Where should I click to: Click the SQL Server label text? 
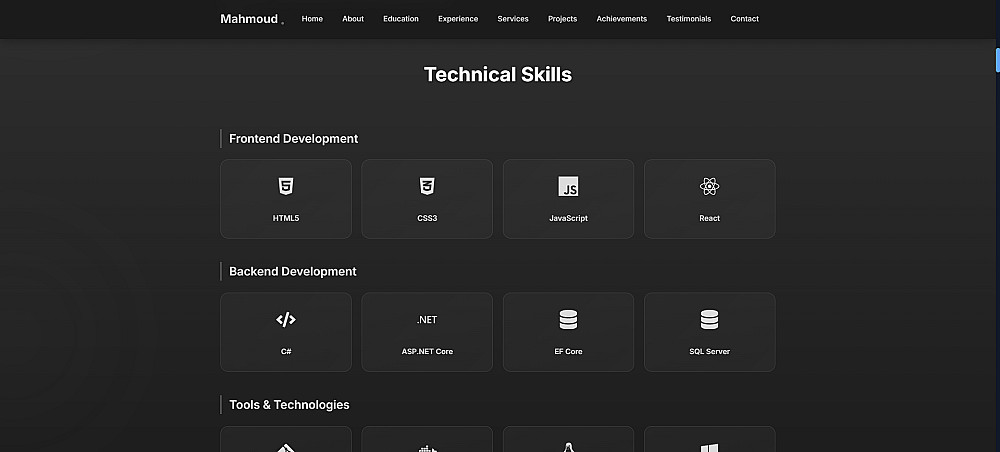[x=709, y=351]
